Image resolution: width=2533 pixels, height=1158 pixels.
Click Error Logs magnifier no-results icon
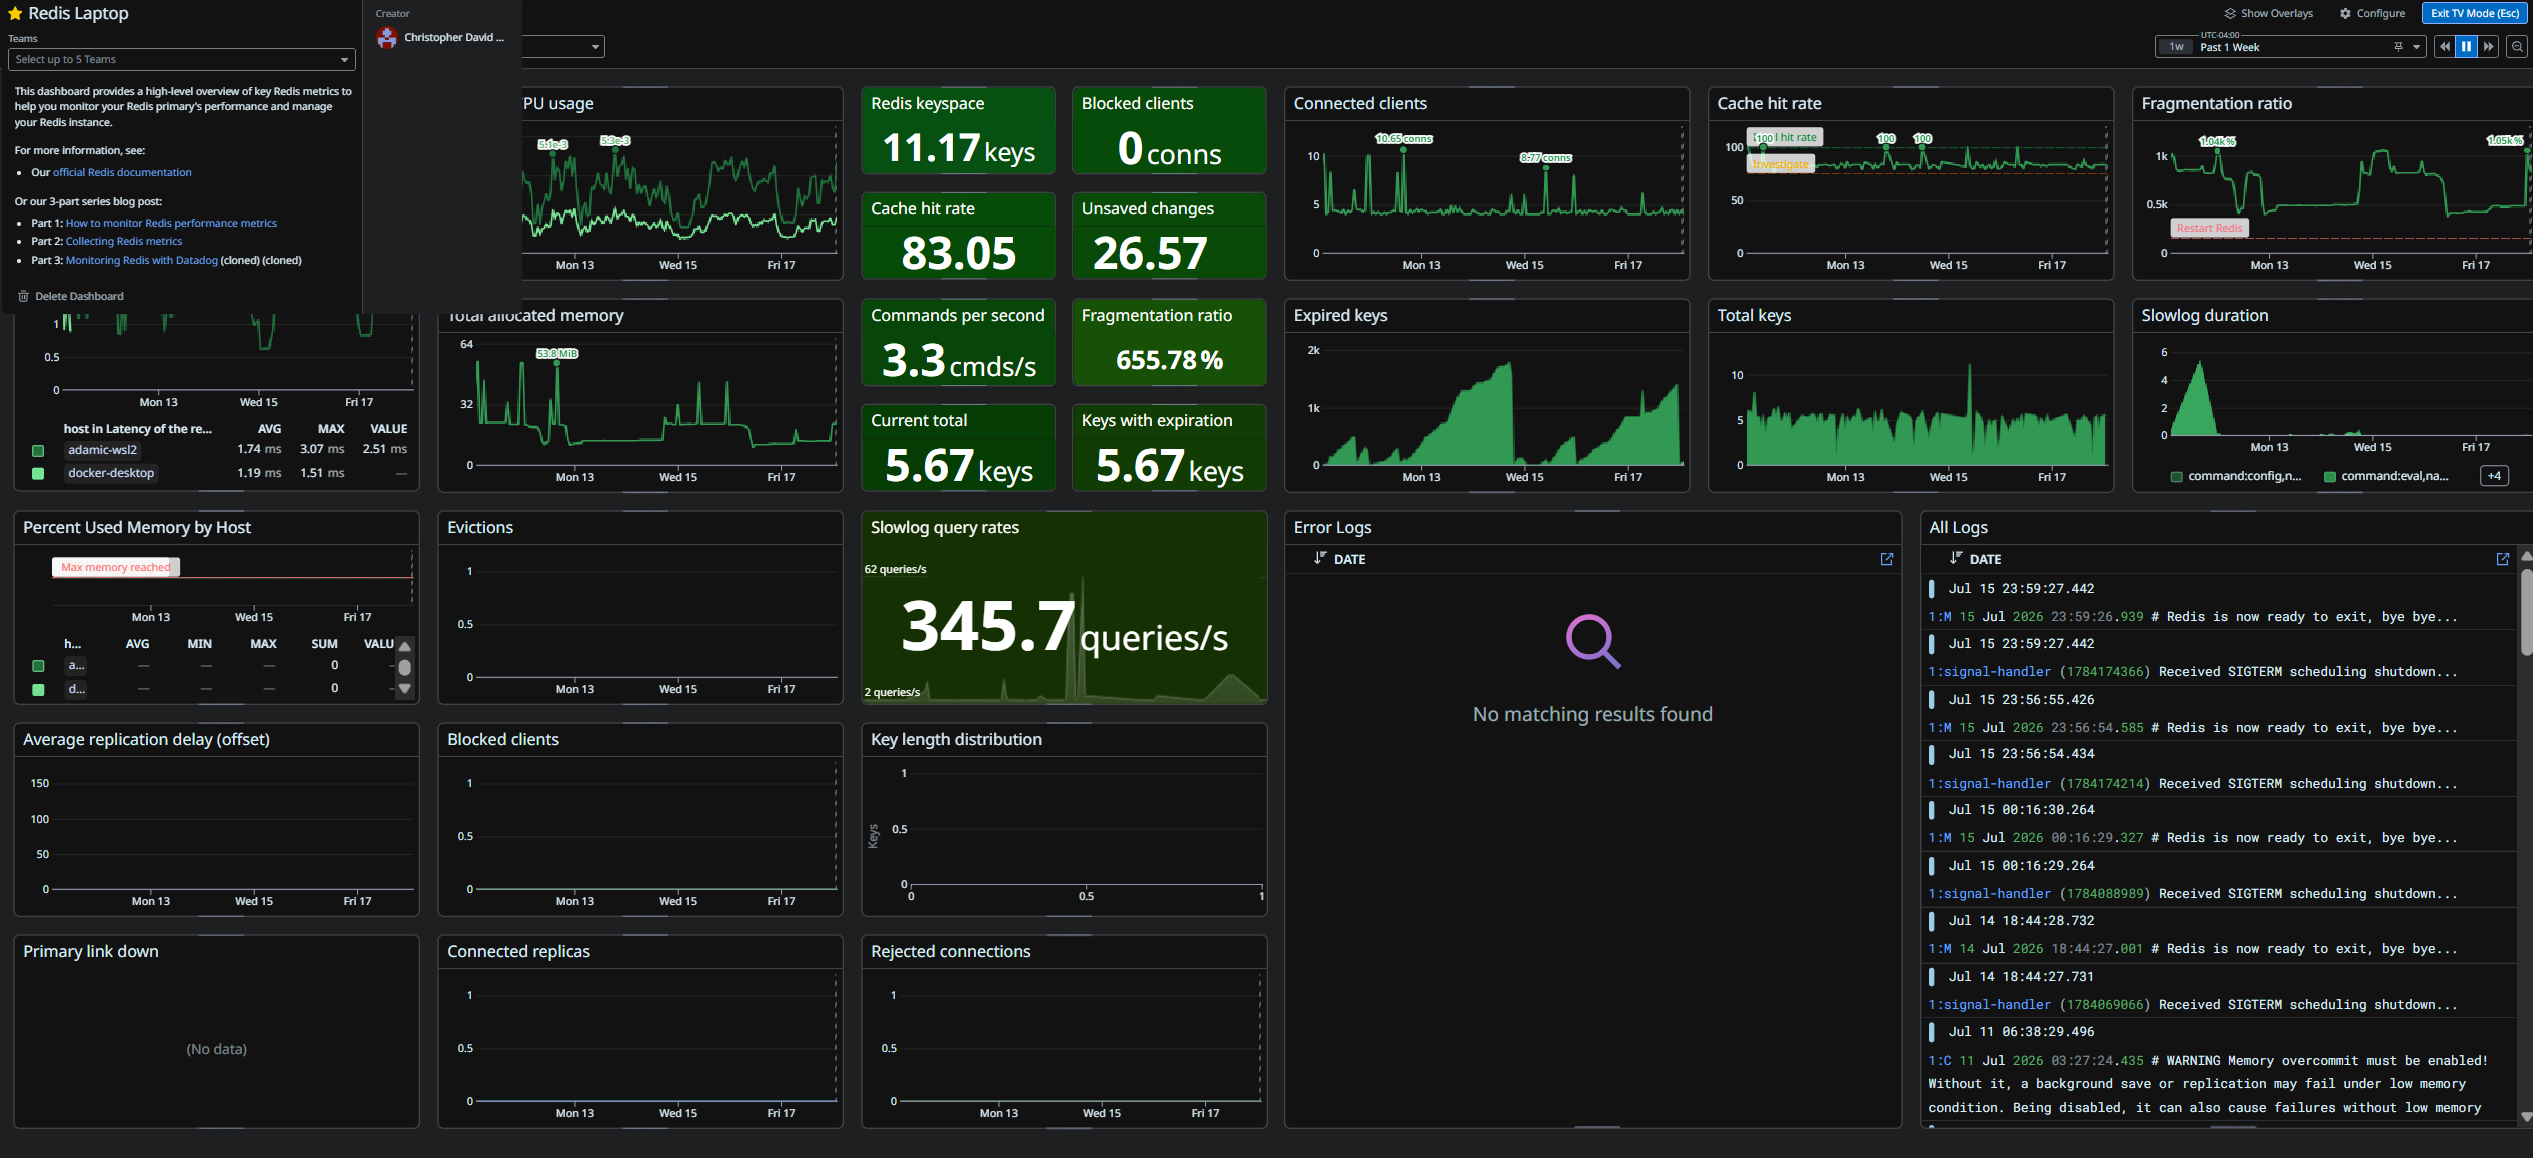(1593, 641)
